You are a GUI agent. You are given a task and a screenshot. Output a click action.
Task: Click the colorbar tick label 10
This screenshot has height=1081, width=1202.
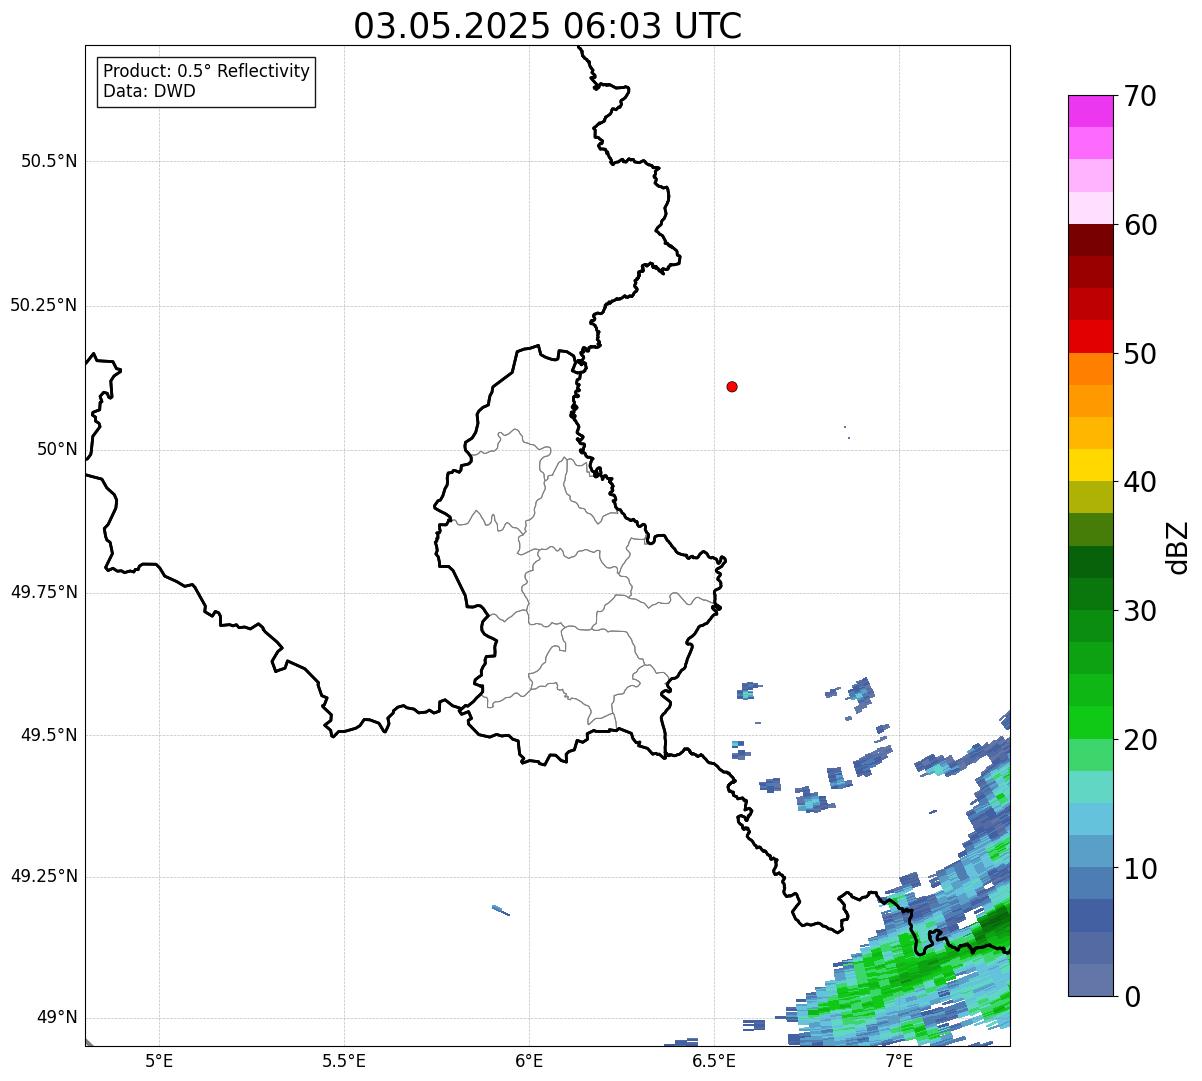[x=1140, y=868]
